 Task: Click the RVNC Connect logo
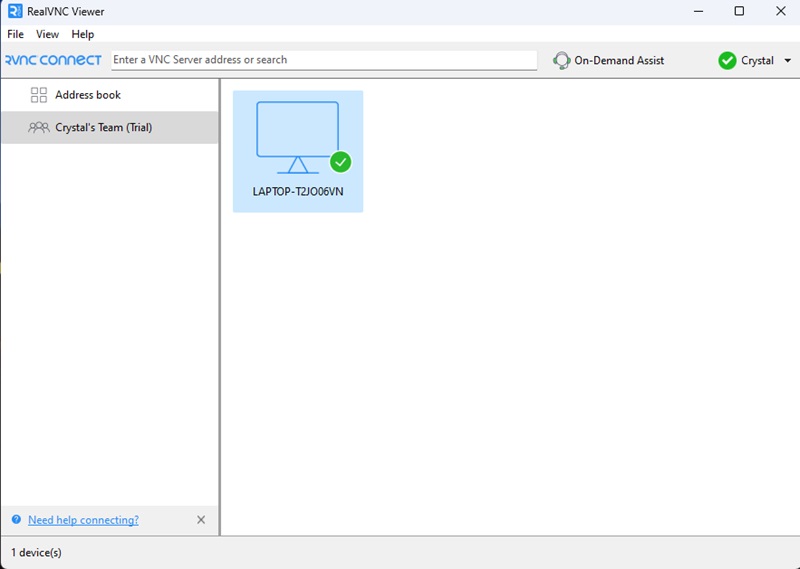coord(54,60)
